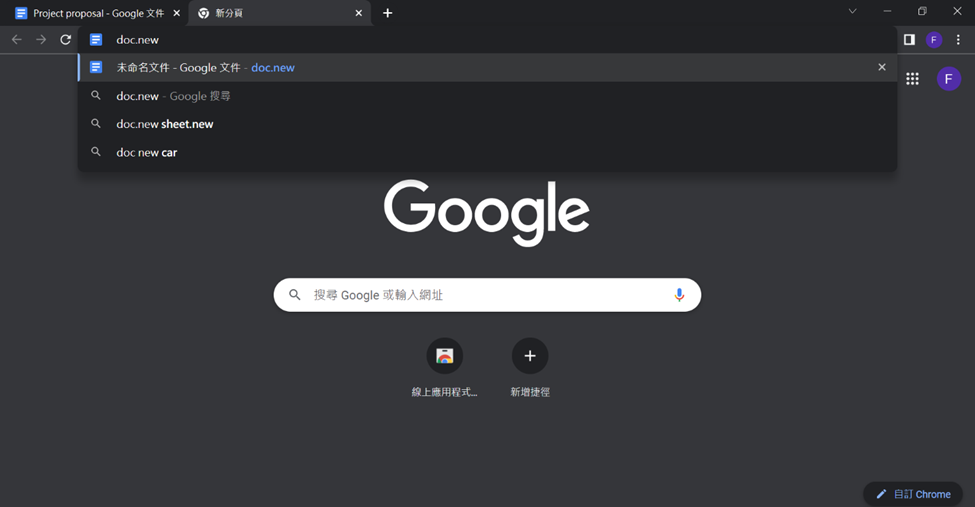The image size is (975, 507).
Task: Click the browser forward arrow
Action: [41, 40]
